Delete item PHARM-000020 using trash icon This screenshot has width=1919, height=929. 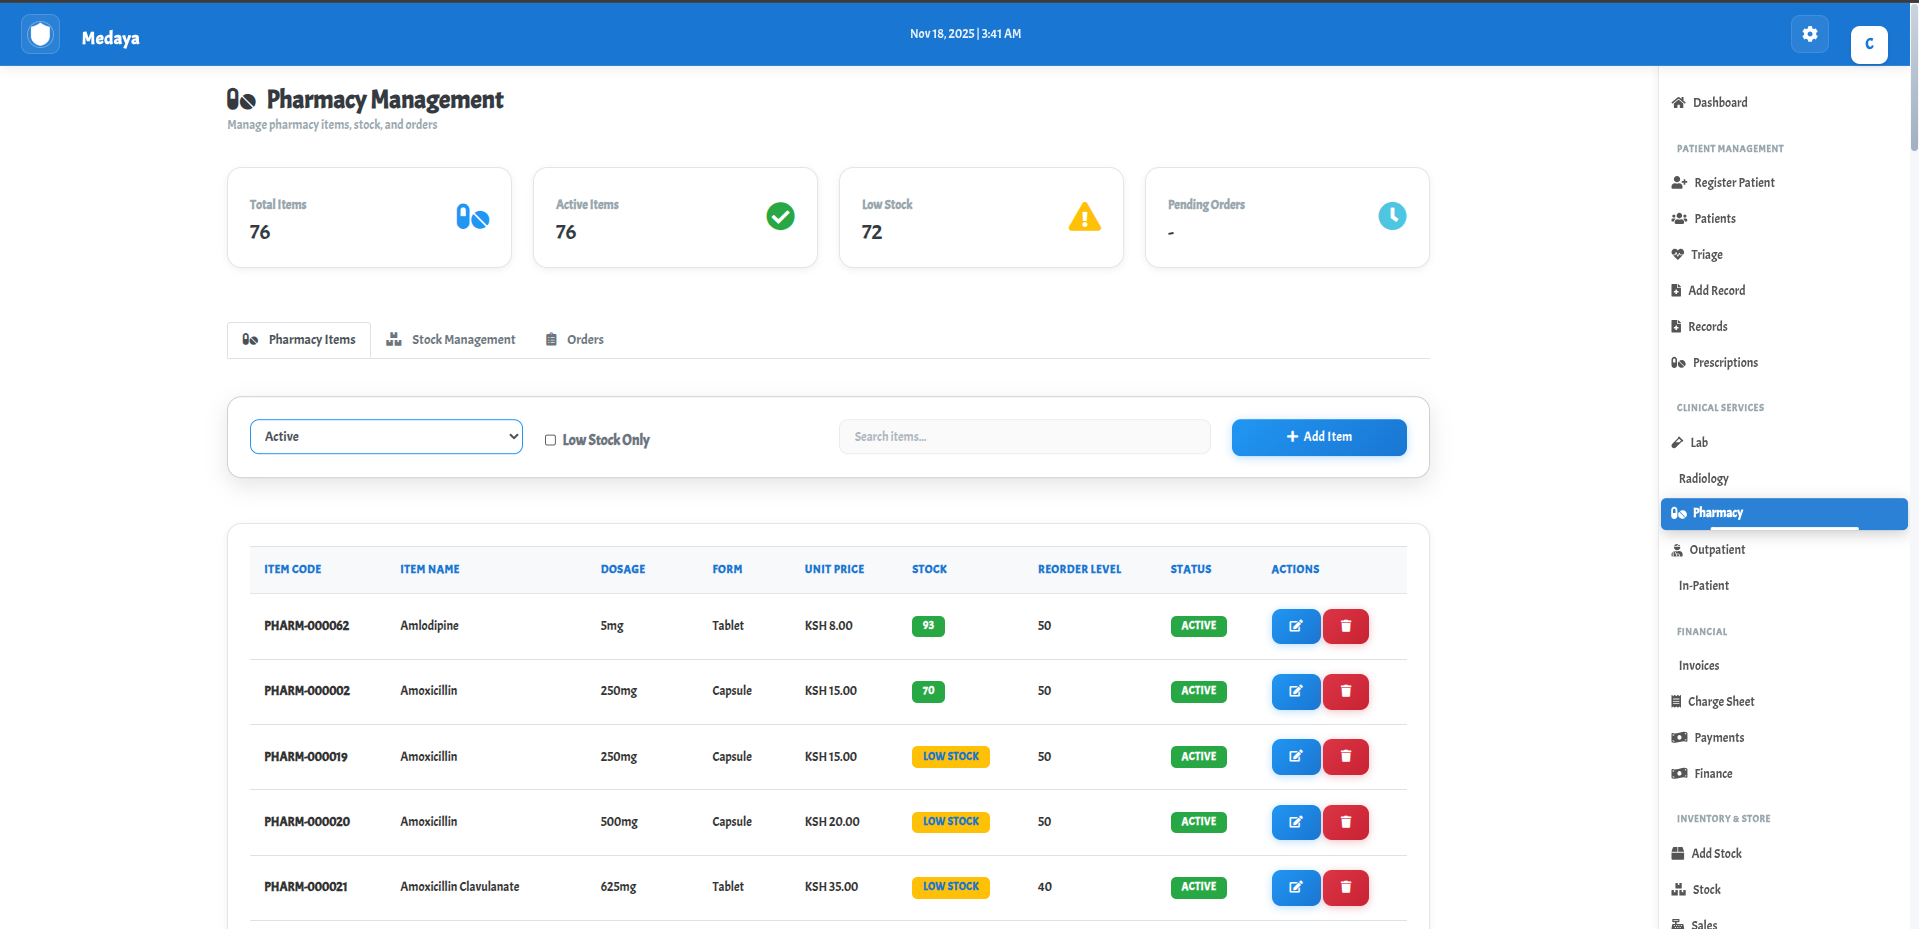coord(1345,822)
